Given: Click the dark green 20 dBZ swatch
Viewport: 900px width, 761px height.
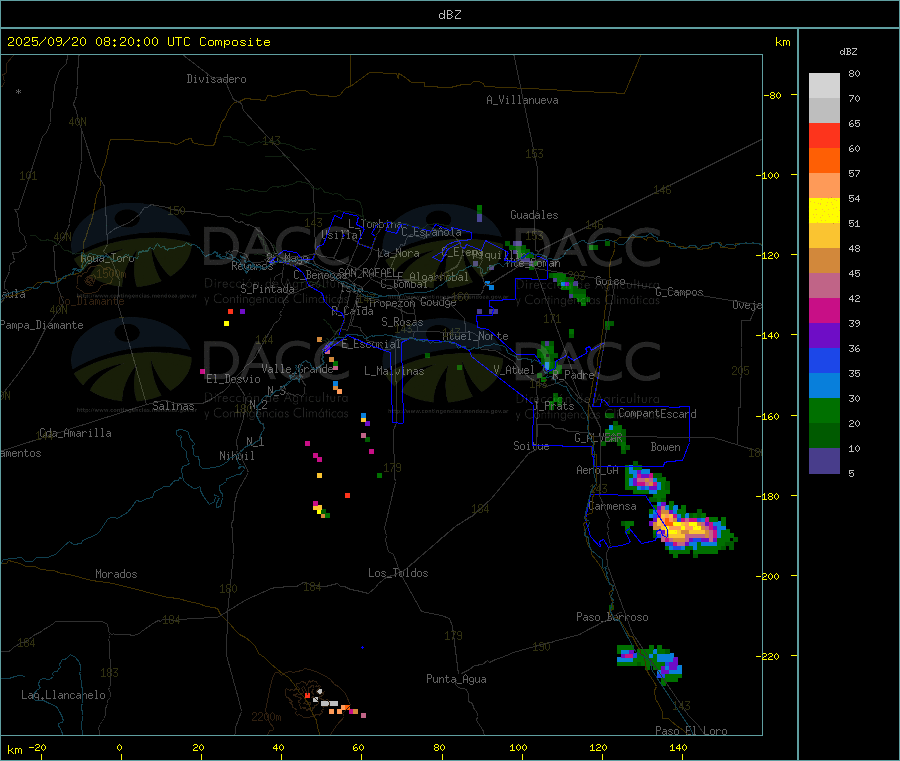Looking at the screenshot, I should point(824,436).
